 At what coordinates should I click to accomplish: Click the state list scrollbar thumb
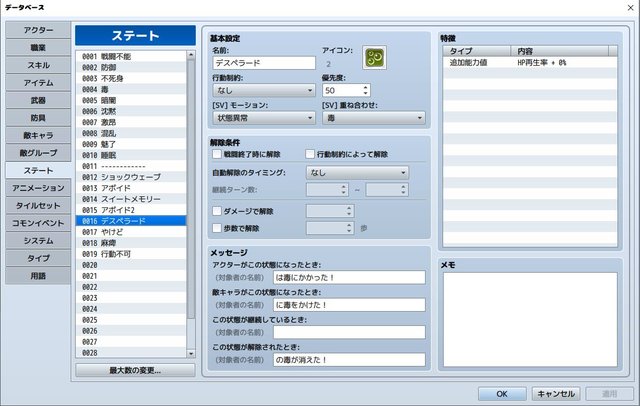tap(191, 189)
